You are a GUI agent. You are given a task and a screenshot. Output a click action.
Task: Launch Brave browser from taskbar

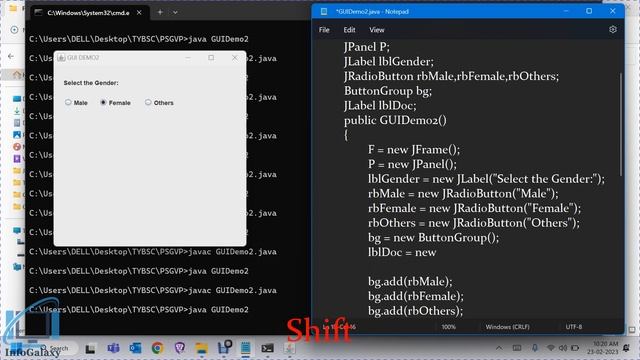pos(180,348)
